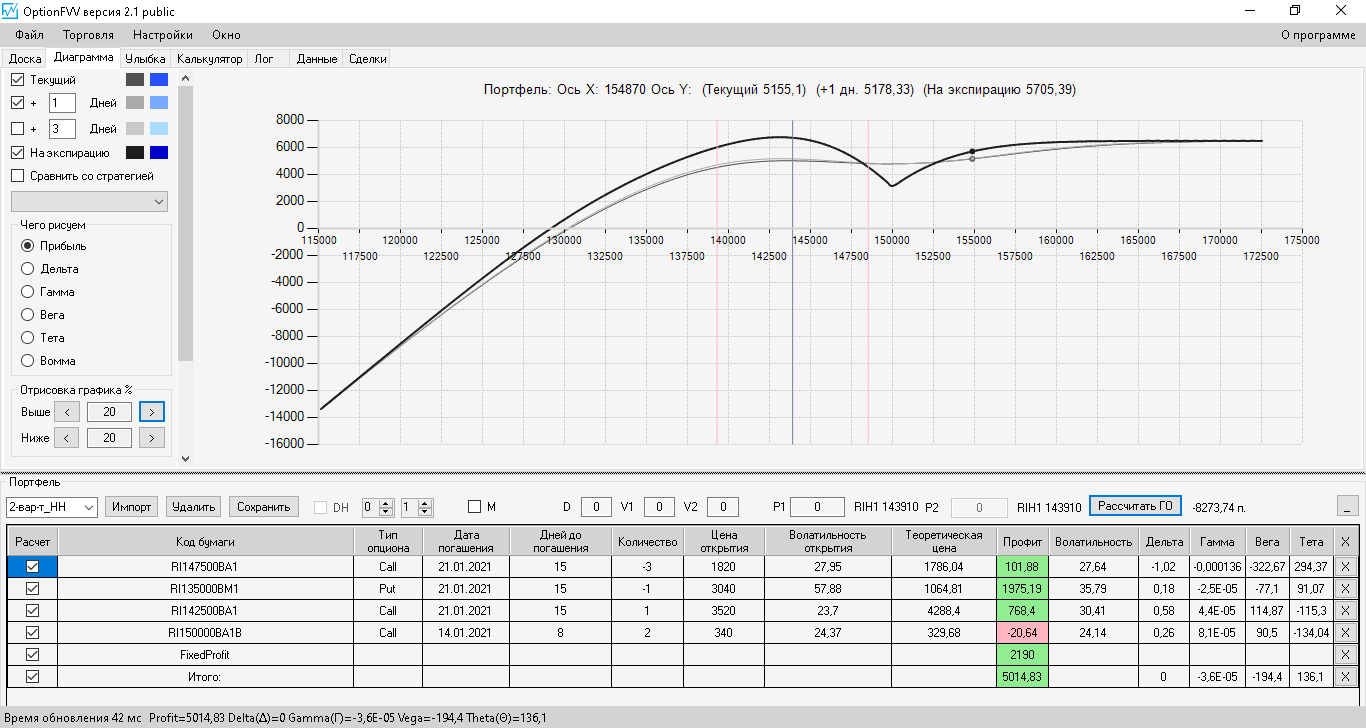Switch to the Улыбка tab

(x=145, y=59)
